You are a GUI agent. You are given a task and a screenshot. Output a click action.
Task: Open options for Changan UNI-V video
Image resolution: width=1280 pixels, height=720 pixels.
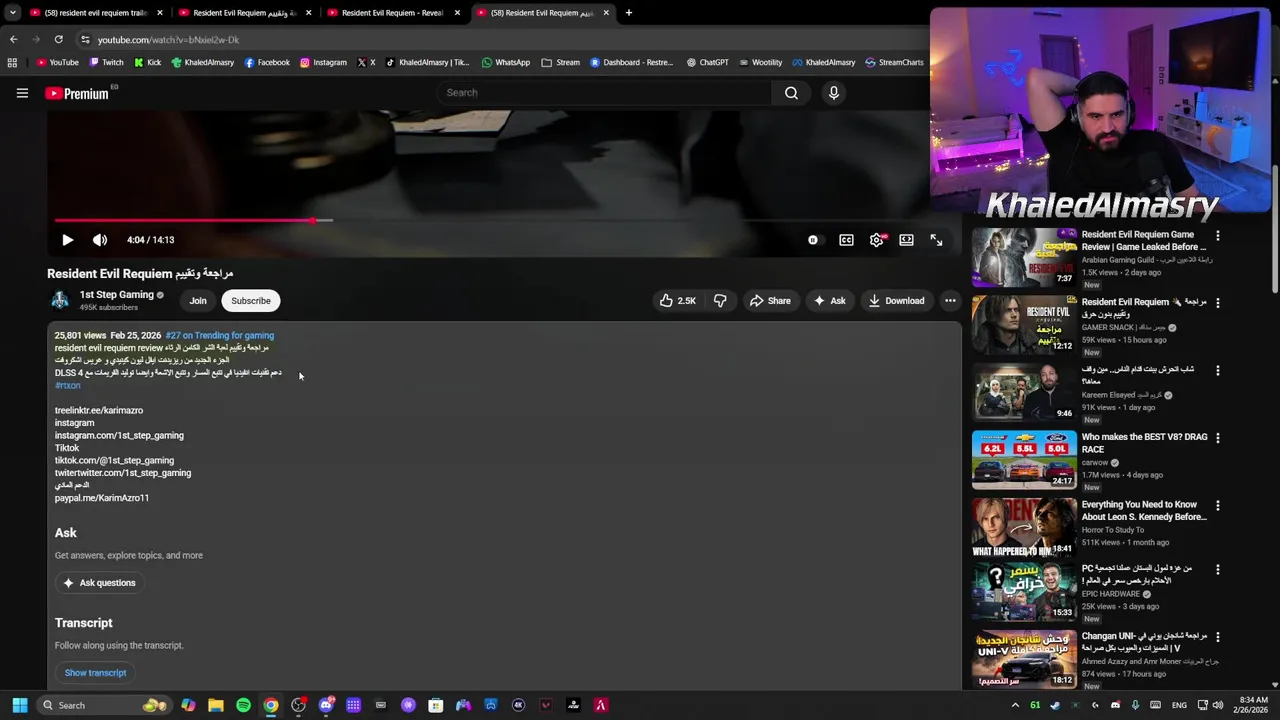coord(1217,637)
